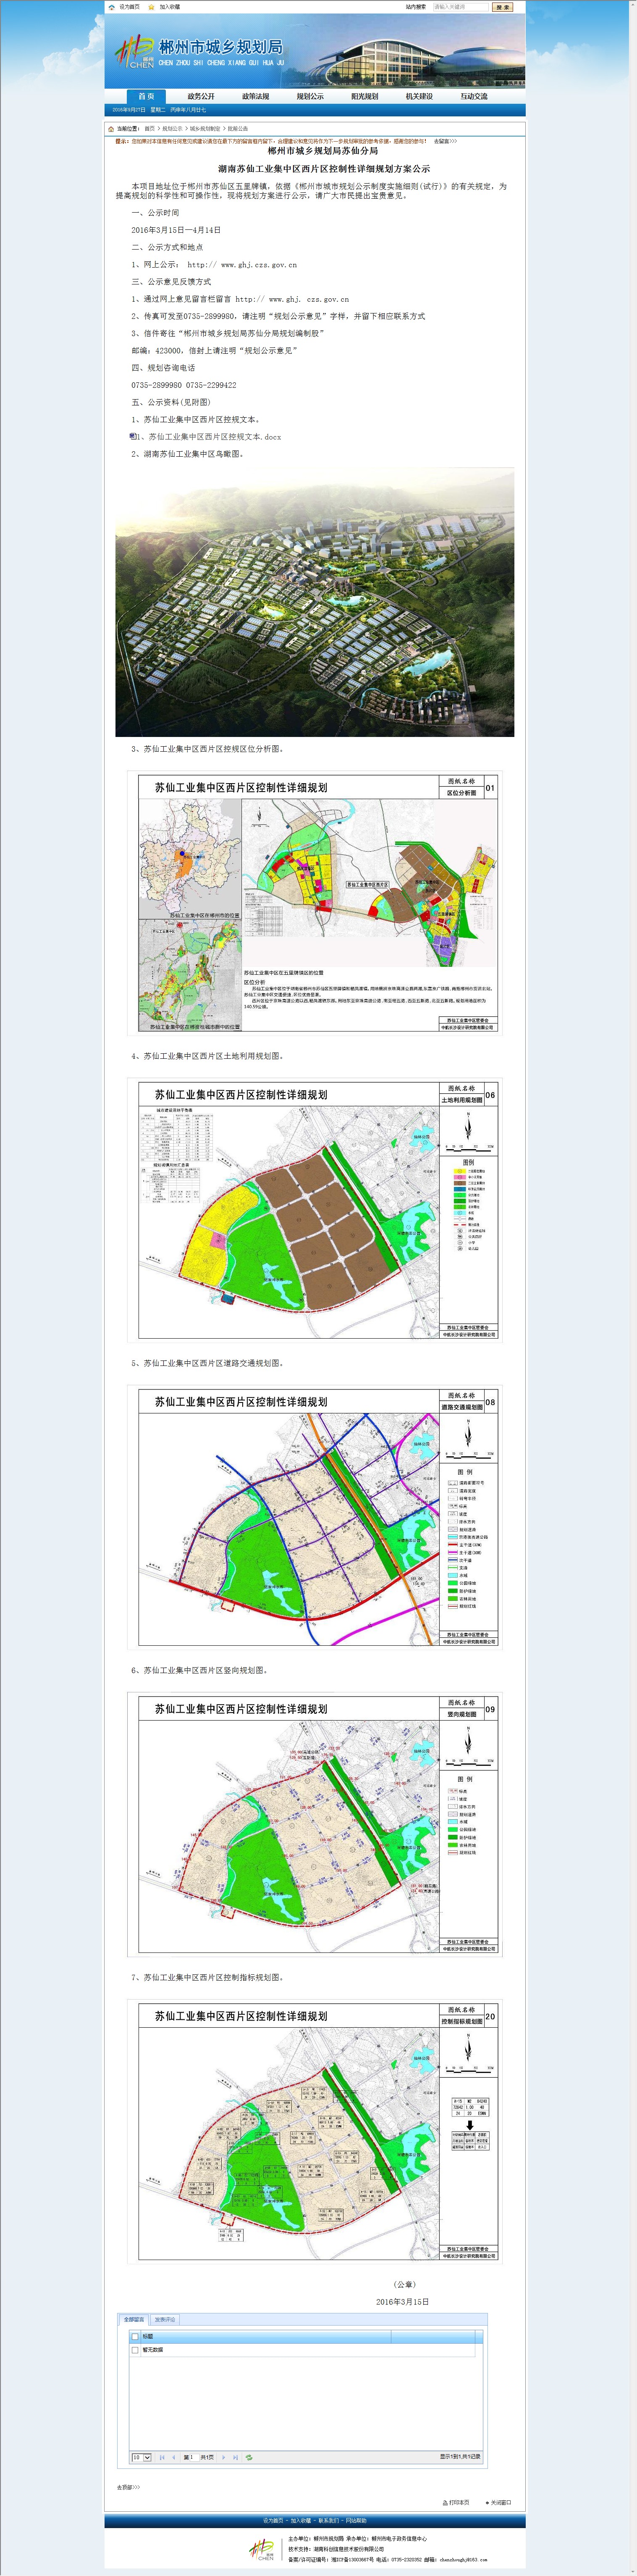
Task: Click the 去顶部>>> link
Action: coord(129,2487)
